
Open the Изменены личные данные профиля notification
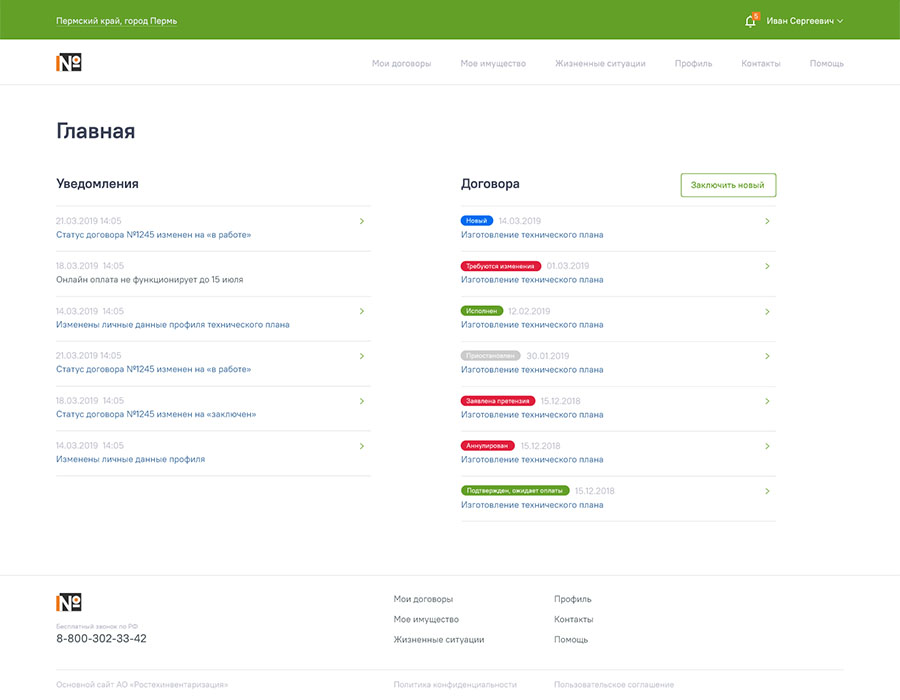[130, 459]
